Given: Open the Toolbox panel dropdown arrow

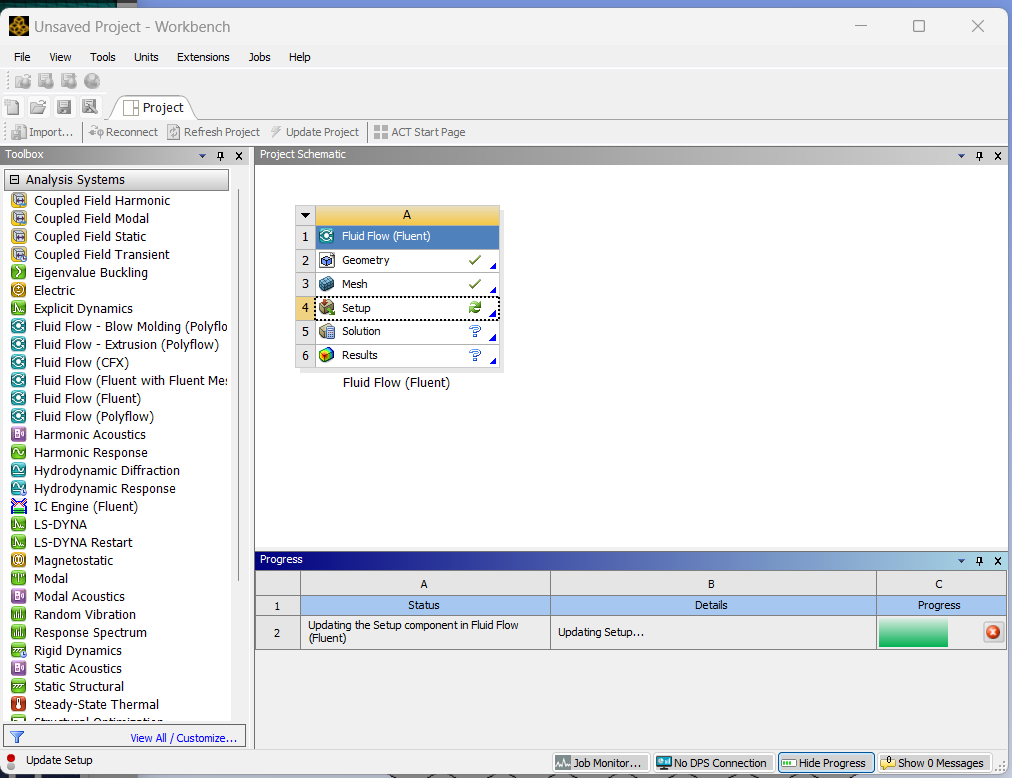Looking at the screenshot, I should (203, 156).
